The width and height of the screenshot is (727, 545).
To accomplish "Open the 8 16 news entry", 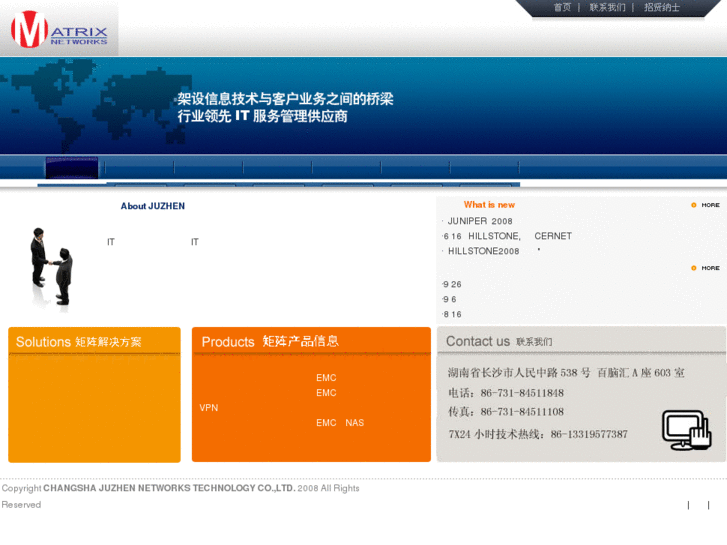I will pyautogui.click(x=452, y=314).
